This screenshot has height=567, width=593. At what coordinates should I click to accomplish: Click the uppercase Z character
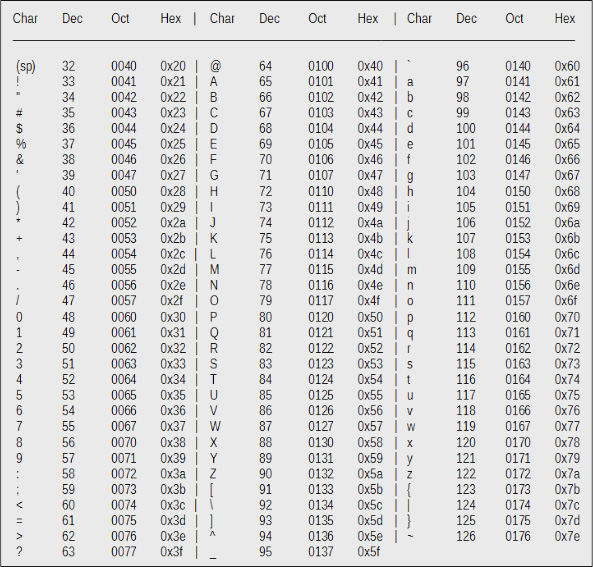point(213,474)
